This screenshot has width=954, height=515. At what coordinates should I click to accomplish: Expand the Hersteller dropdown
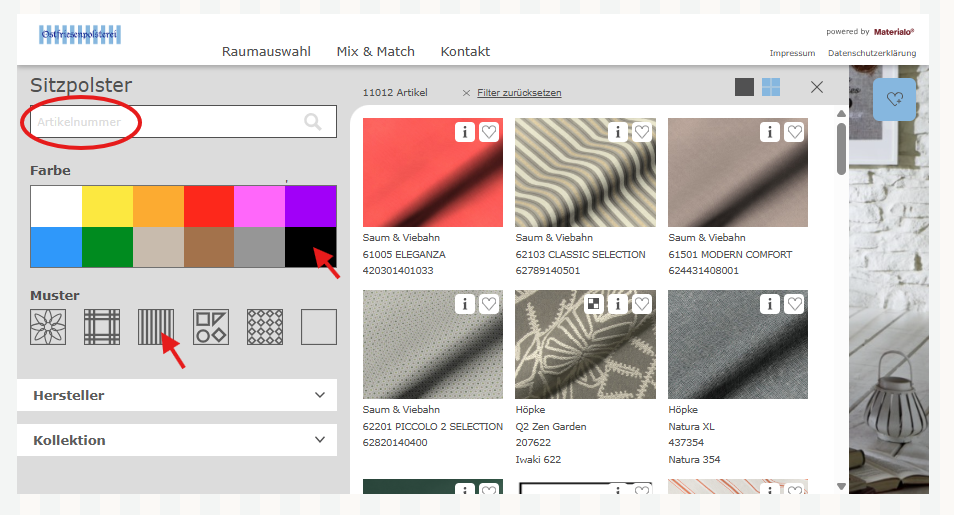(177, 395)
